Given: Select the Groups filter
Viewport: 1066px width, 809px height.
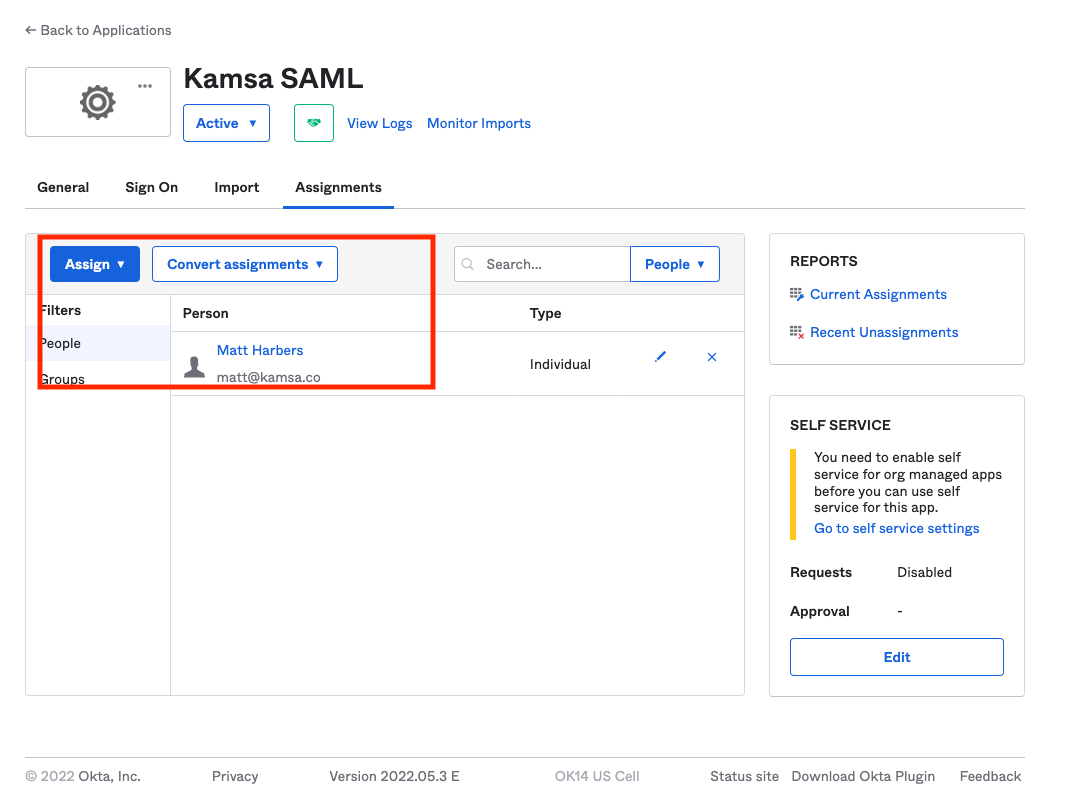Looking at the screenshot, I should (98, 379).
